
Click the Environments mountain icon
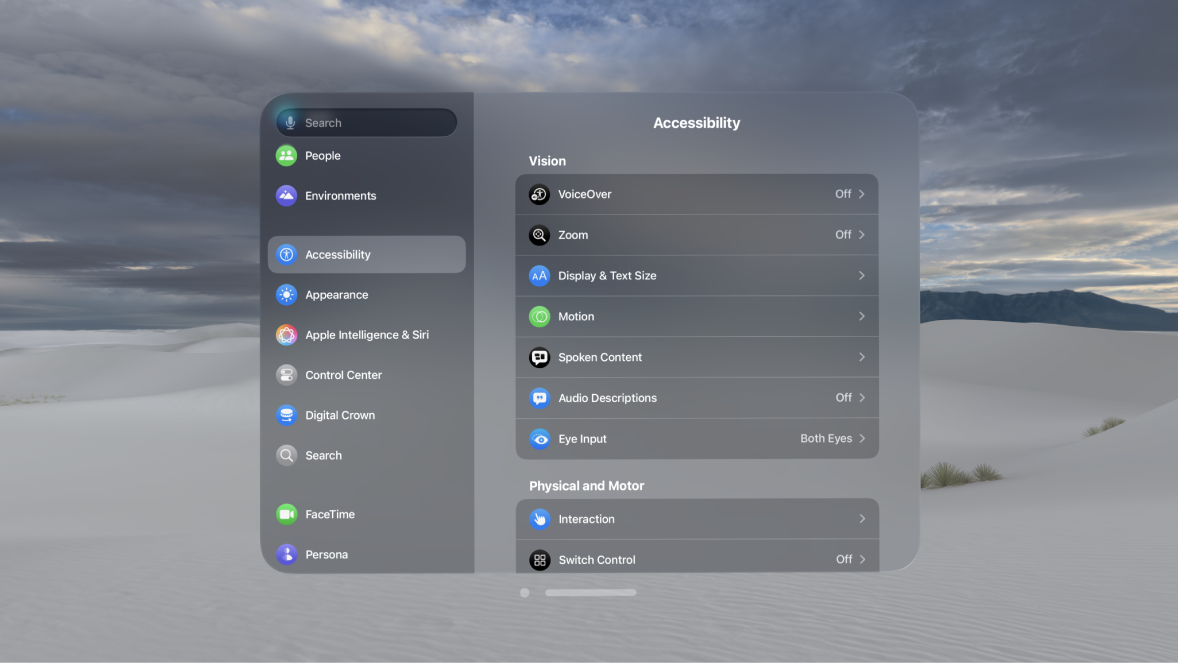286,195
